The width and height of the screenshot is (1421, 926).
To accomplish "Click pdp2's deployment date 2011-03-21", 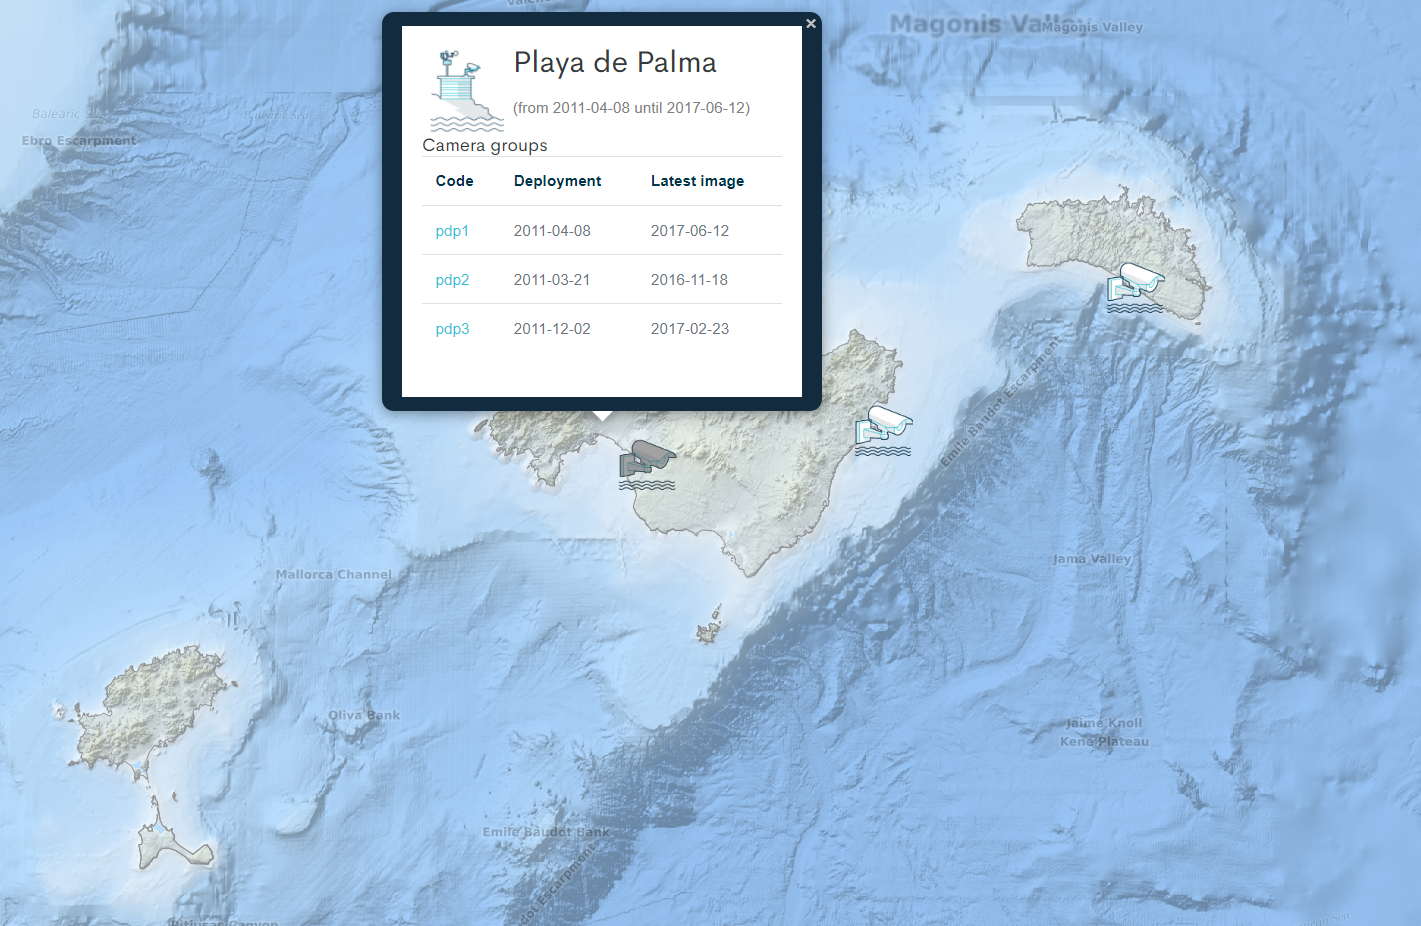I will point(552,280).
